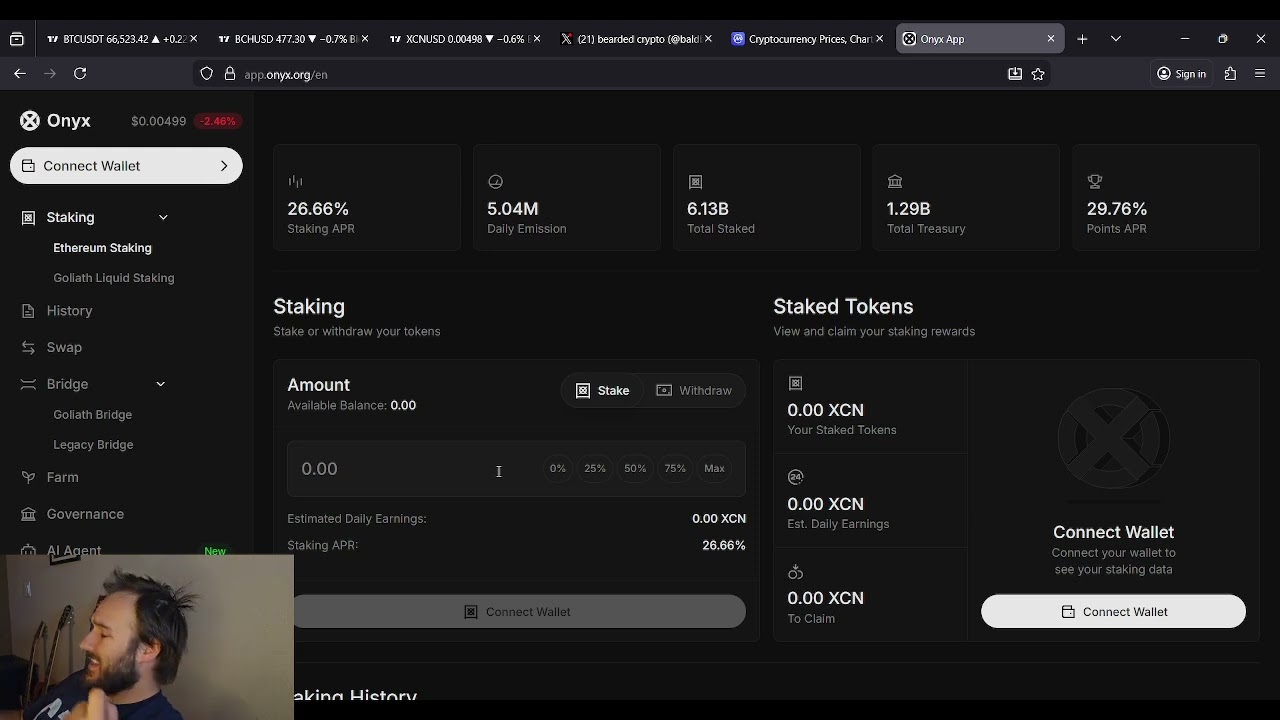
Task: Switch to the BCHUSD browser tab
Action: [x=292, y=39]
